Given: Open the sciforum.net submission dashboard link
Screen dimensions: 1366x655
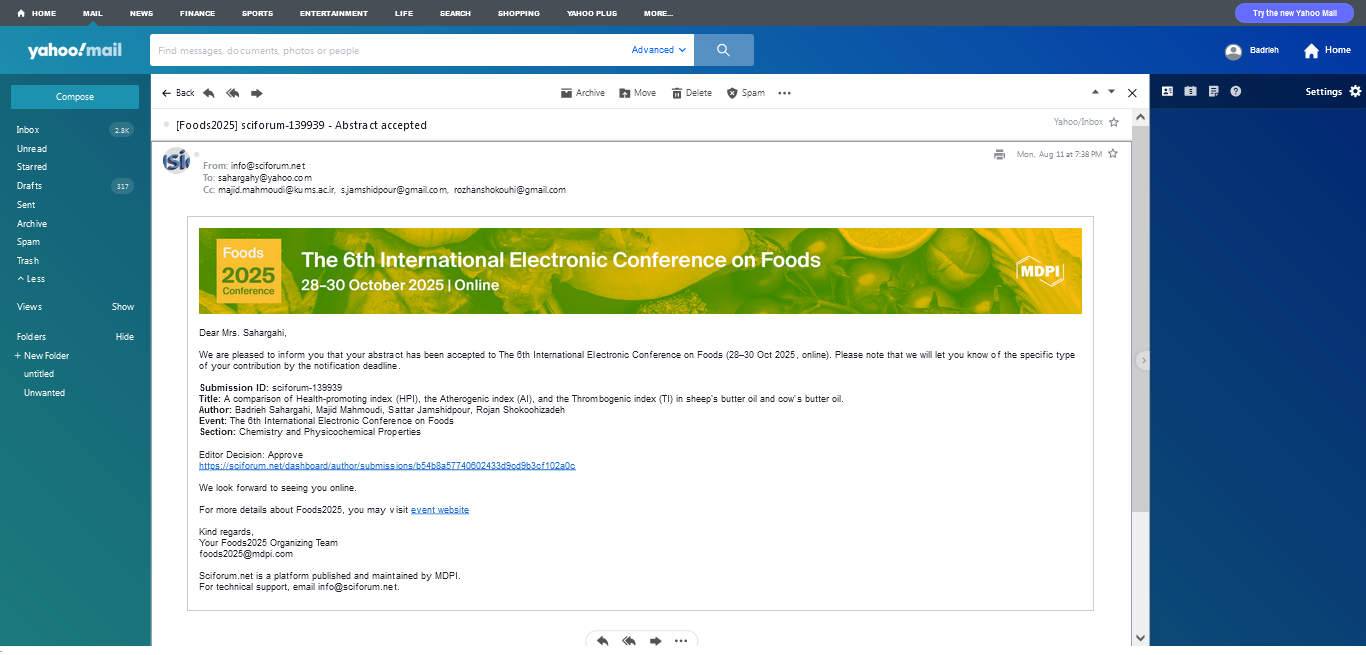Looking at the screenshot, I should pos(387,466).
